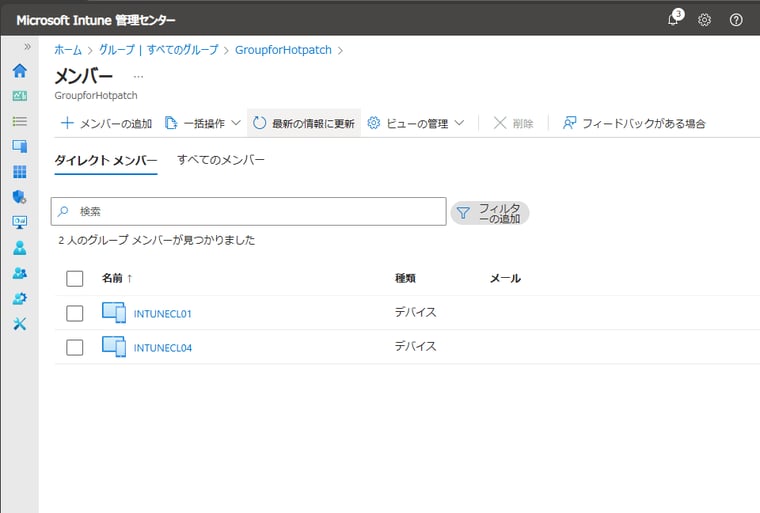Open Reports monitor icon in sidebar
Viewport: 760px width, 513px height.
(19, 222)
